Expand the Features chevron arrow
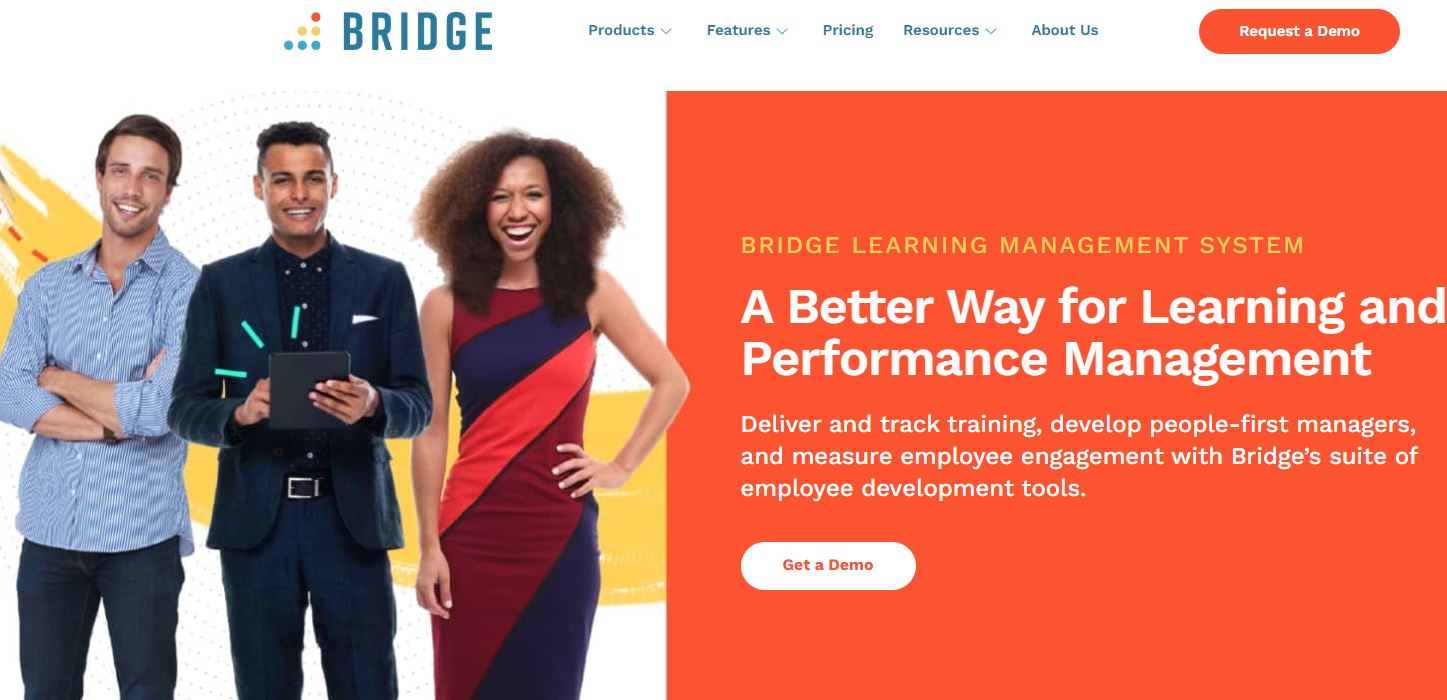 (x=782, y=31)
